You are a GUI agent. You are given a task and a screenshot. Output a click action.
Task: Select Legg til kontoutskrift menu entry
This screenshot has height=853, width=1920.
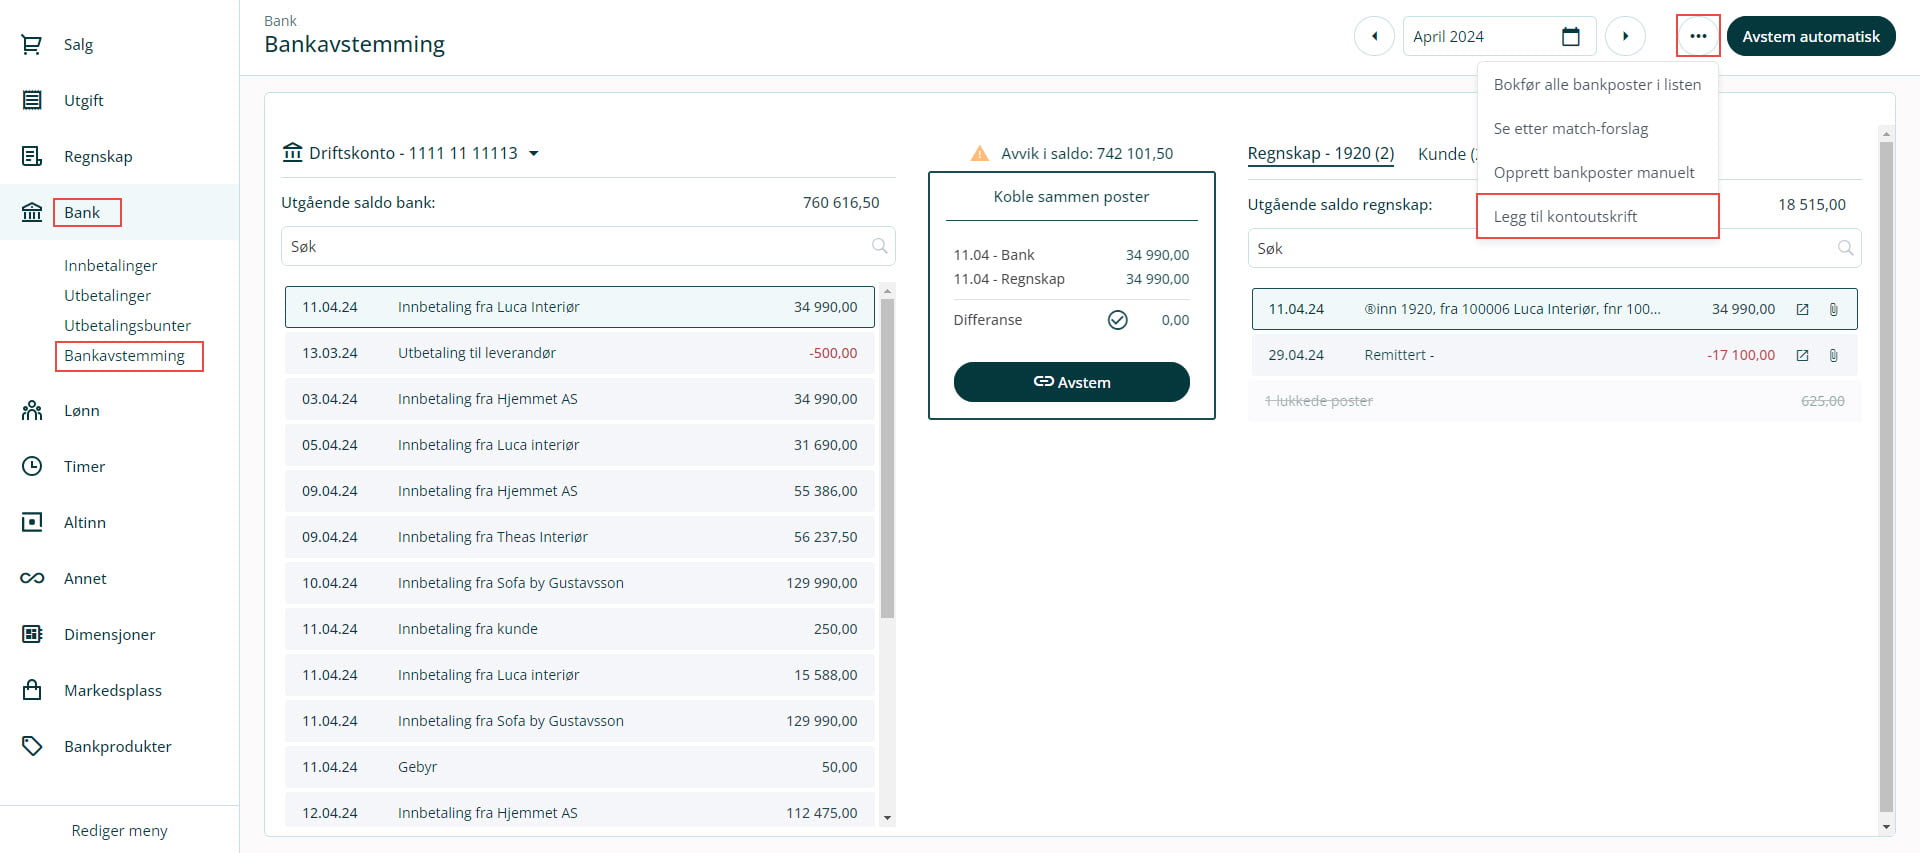(1565, 217)
